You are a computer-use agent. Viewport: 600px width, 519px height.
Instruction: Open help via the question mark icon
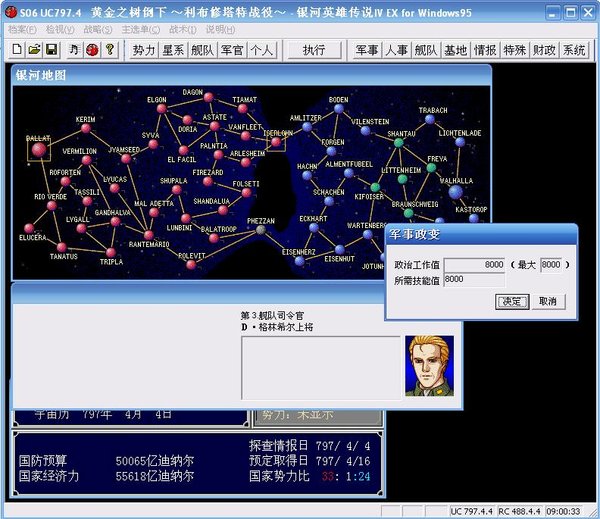coord(109,50)
